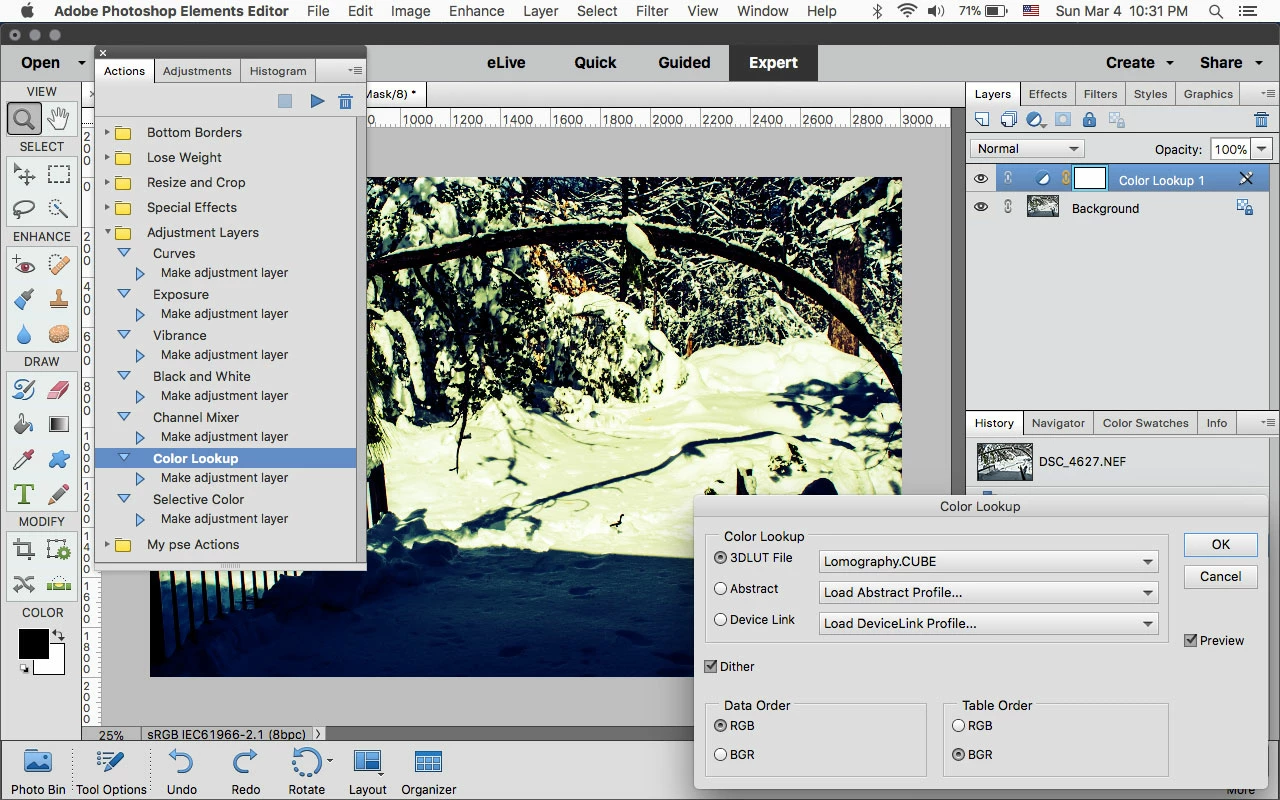Switch to the Histogram tab
1280x800 pixels.
click(278, 71)
